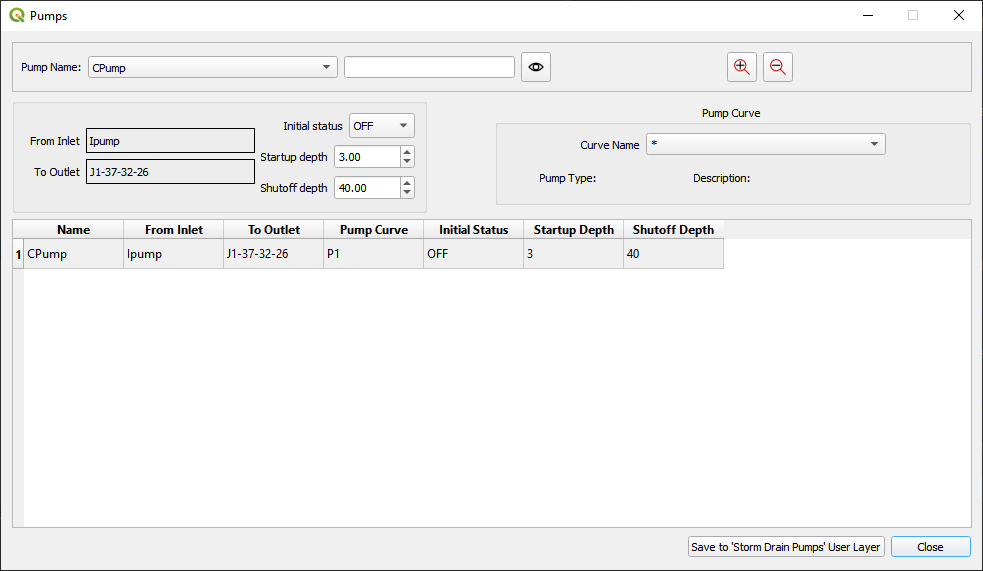The width and height of the screenshot is (983, 571).
Task: Decrease Shutoff depth with down arrow
Action: pyautogui.click(x=407, y=193)
